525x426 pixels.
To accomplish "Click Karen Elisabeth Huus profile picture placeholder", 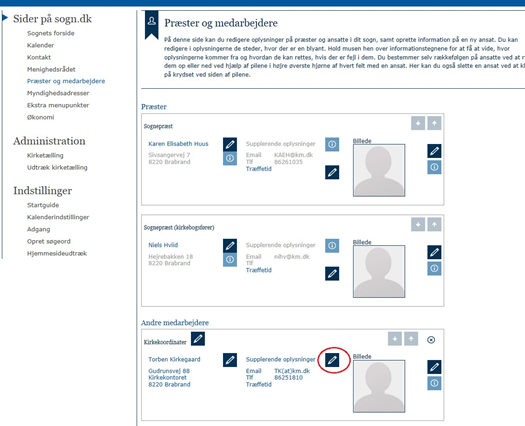I will click(x=379, y=170).
